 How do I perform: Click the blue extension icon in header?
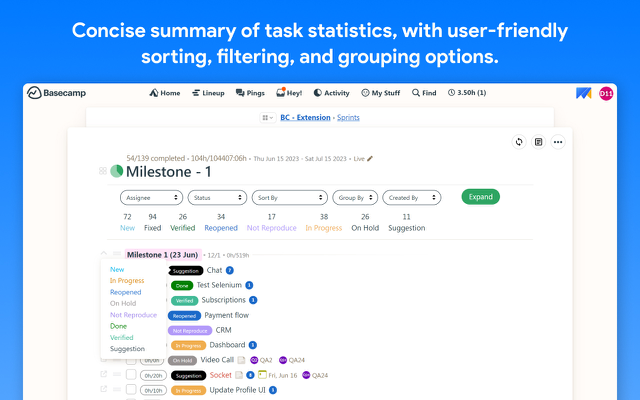(x=584, y=93)
